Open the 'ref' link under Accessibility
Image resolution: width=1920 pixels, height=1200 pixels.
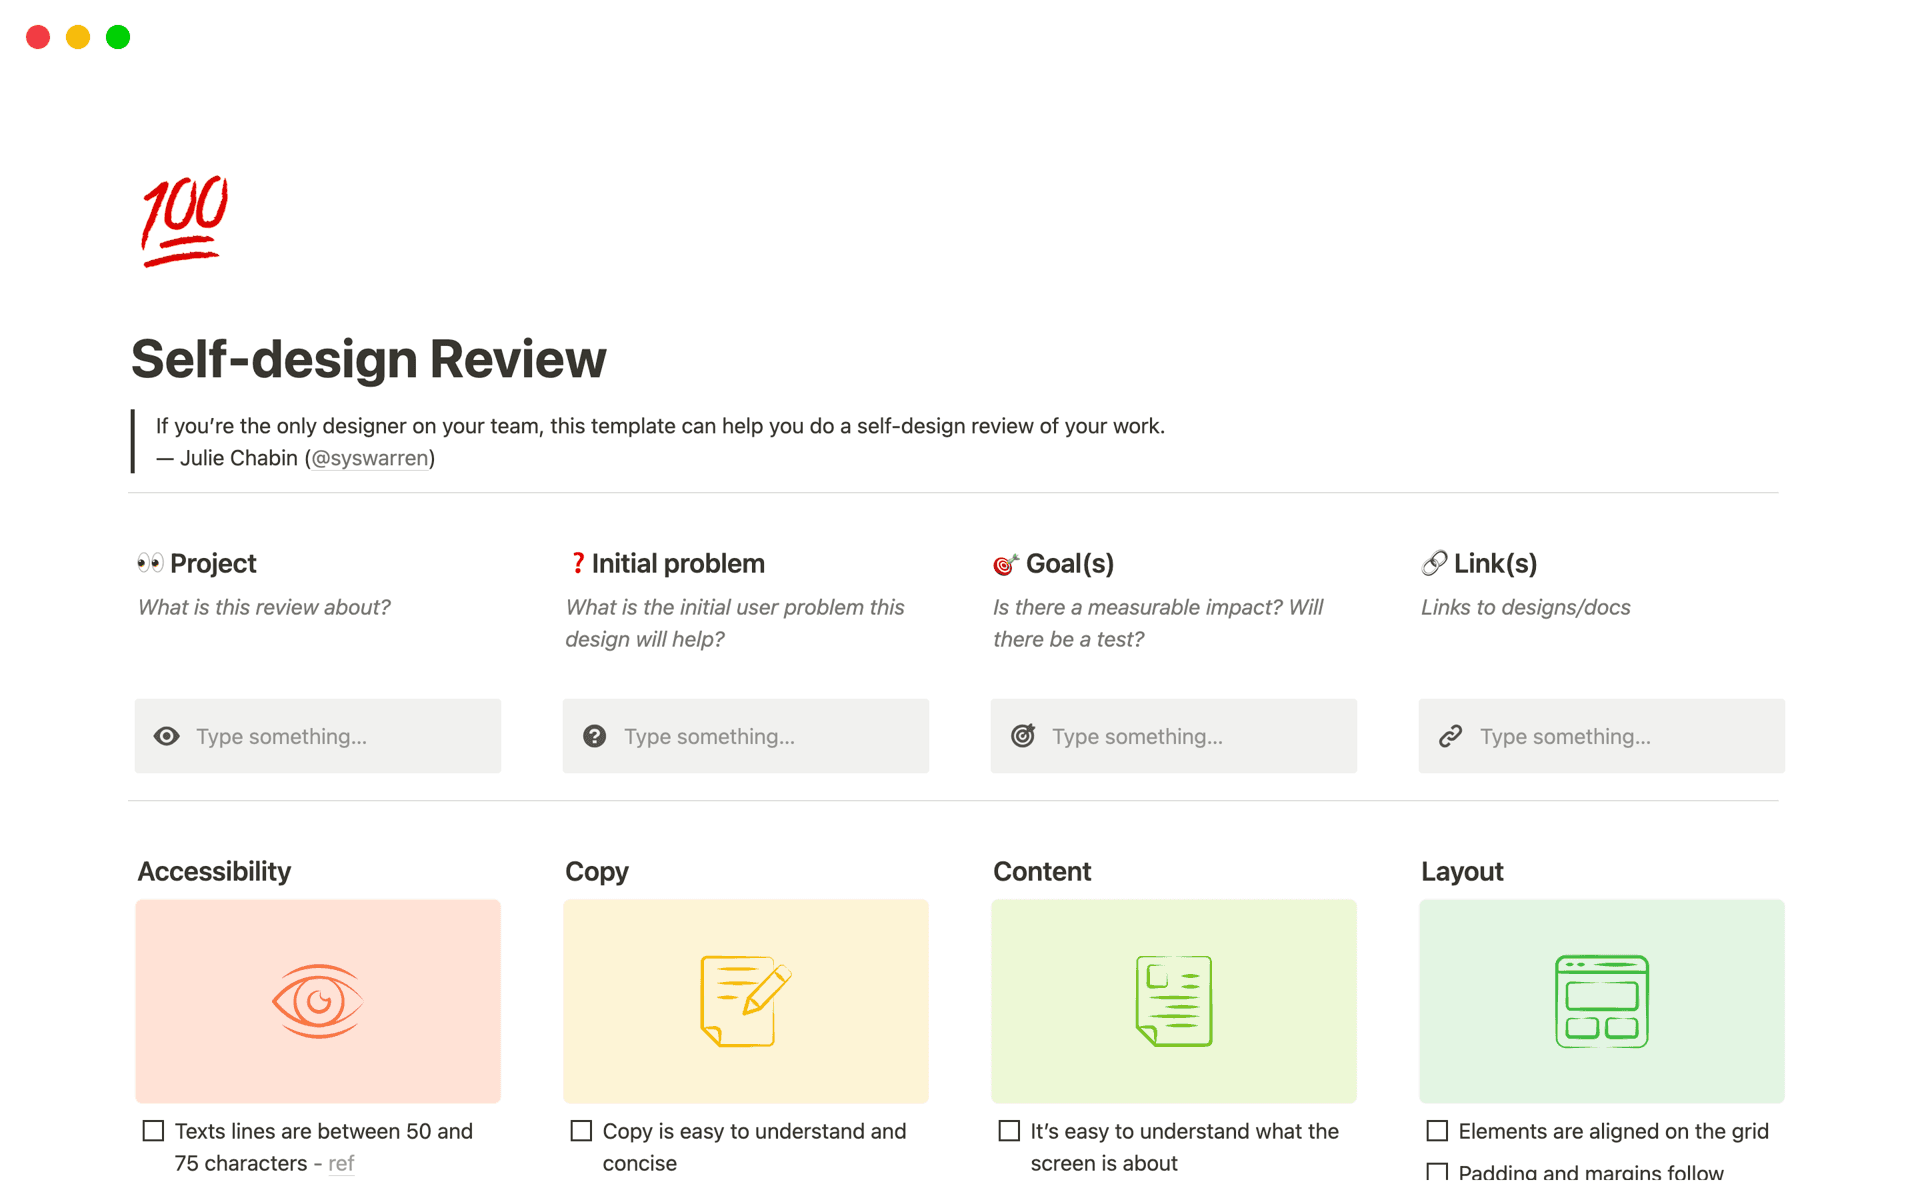341,1163
